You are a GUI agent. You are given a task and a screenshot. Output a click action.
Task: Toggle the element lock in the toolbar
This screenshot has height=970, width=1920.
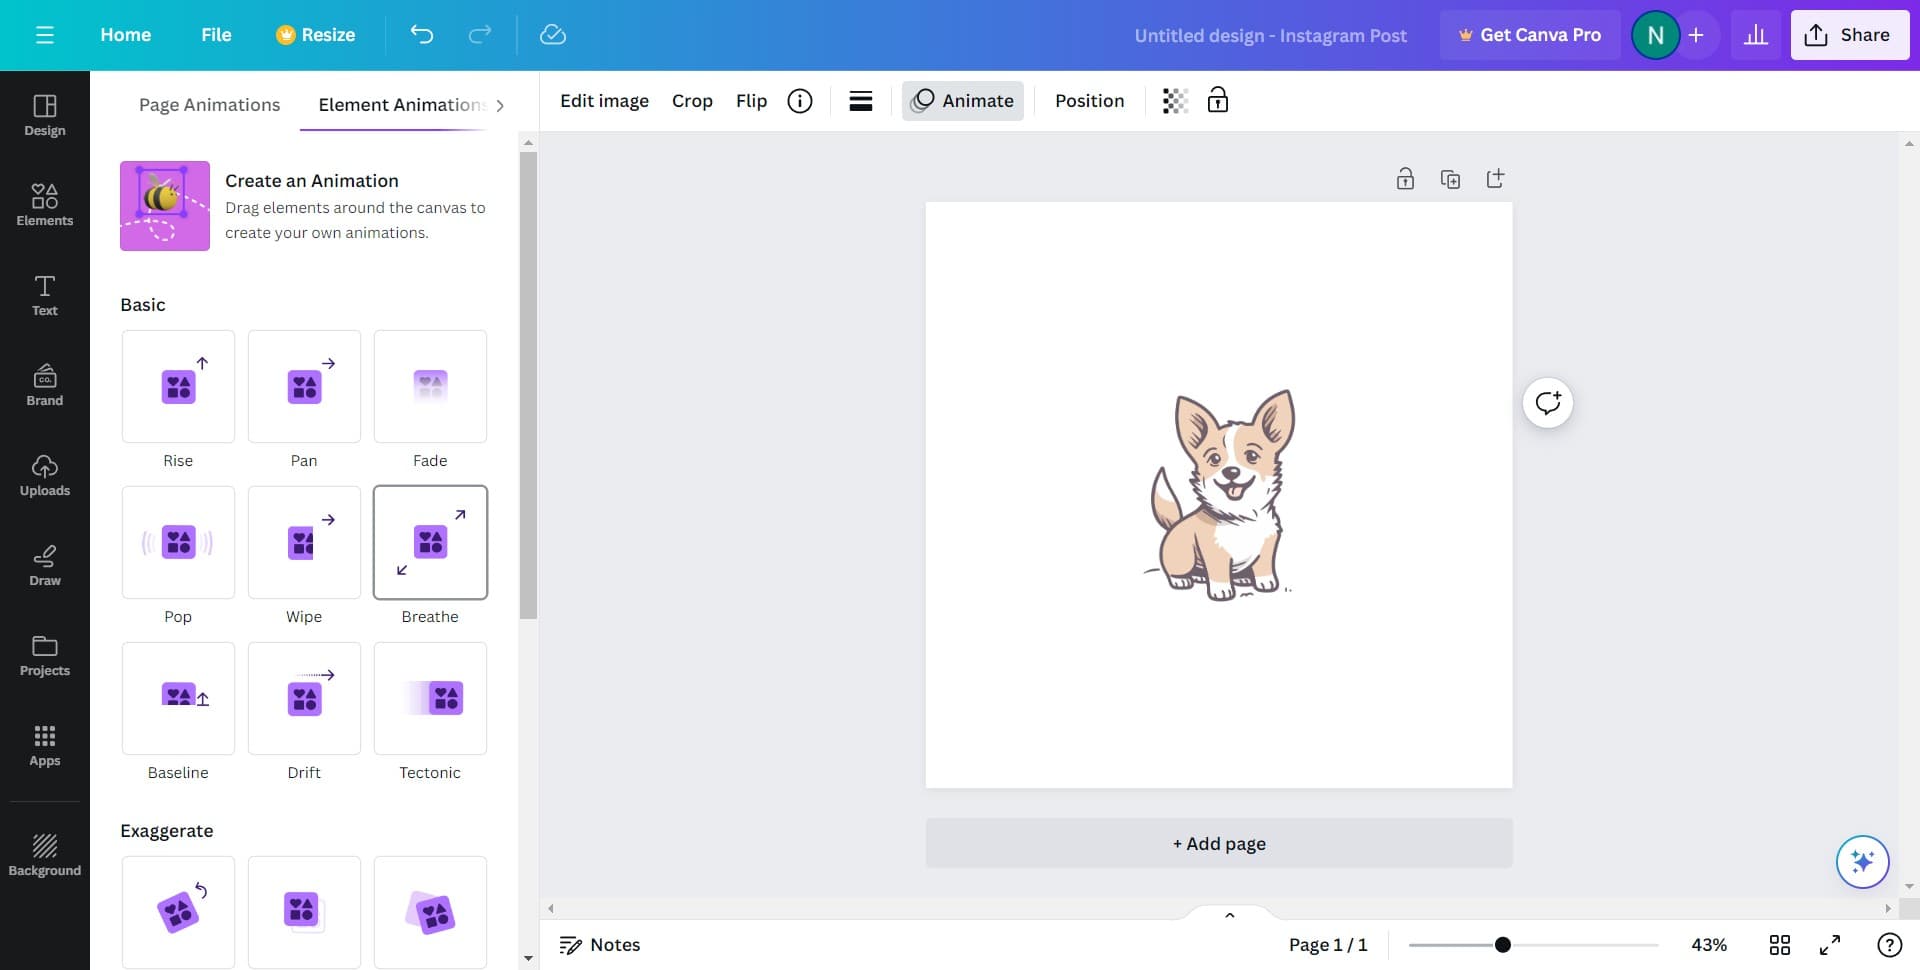click(1218, 100)
